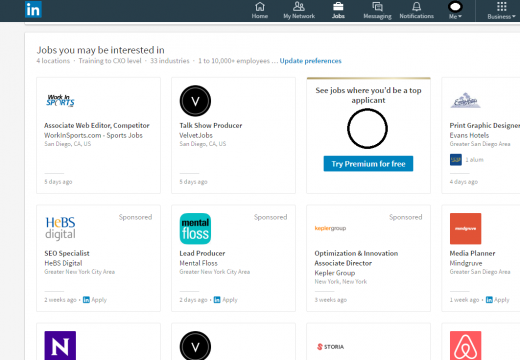Click WorkInSports.com - Sports Jobs company name
The image size is (520, 360).
click(93, 135)
